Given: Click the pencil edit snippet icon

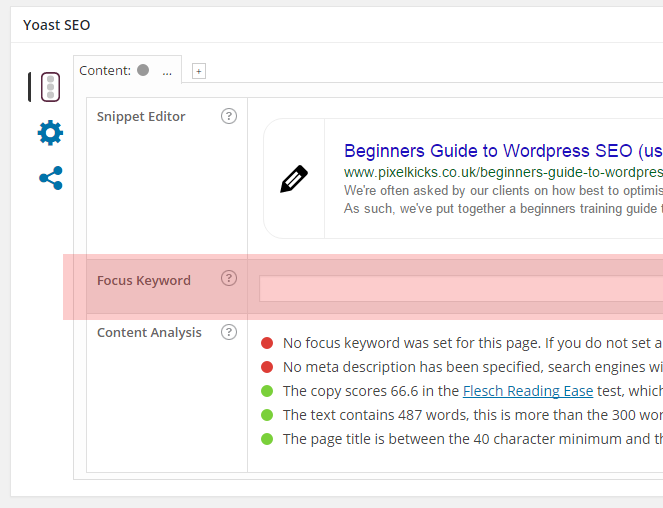Looking at the screenshot, I should (x=294, y=179).
